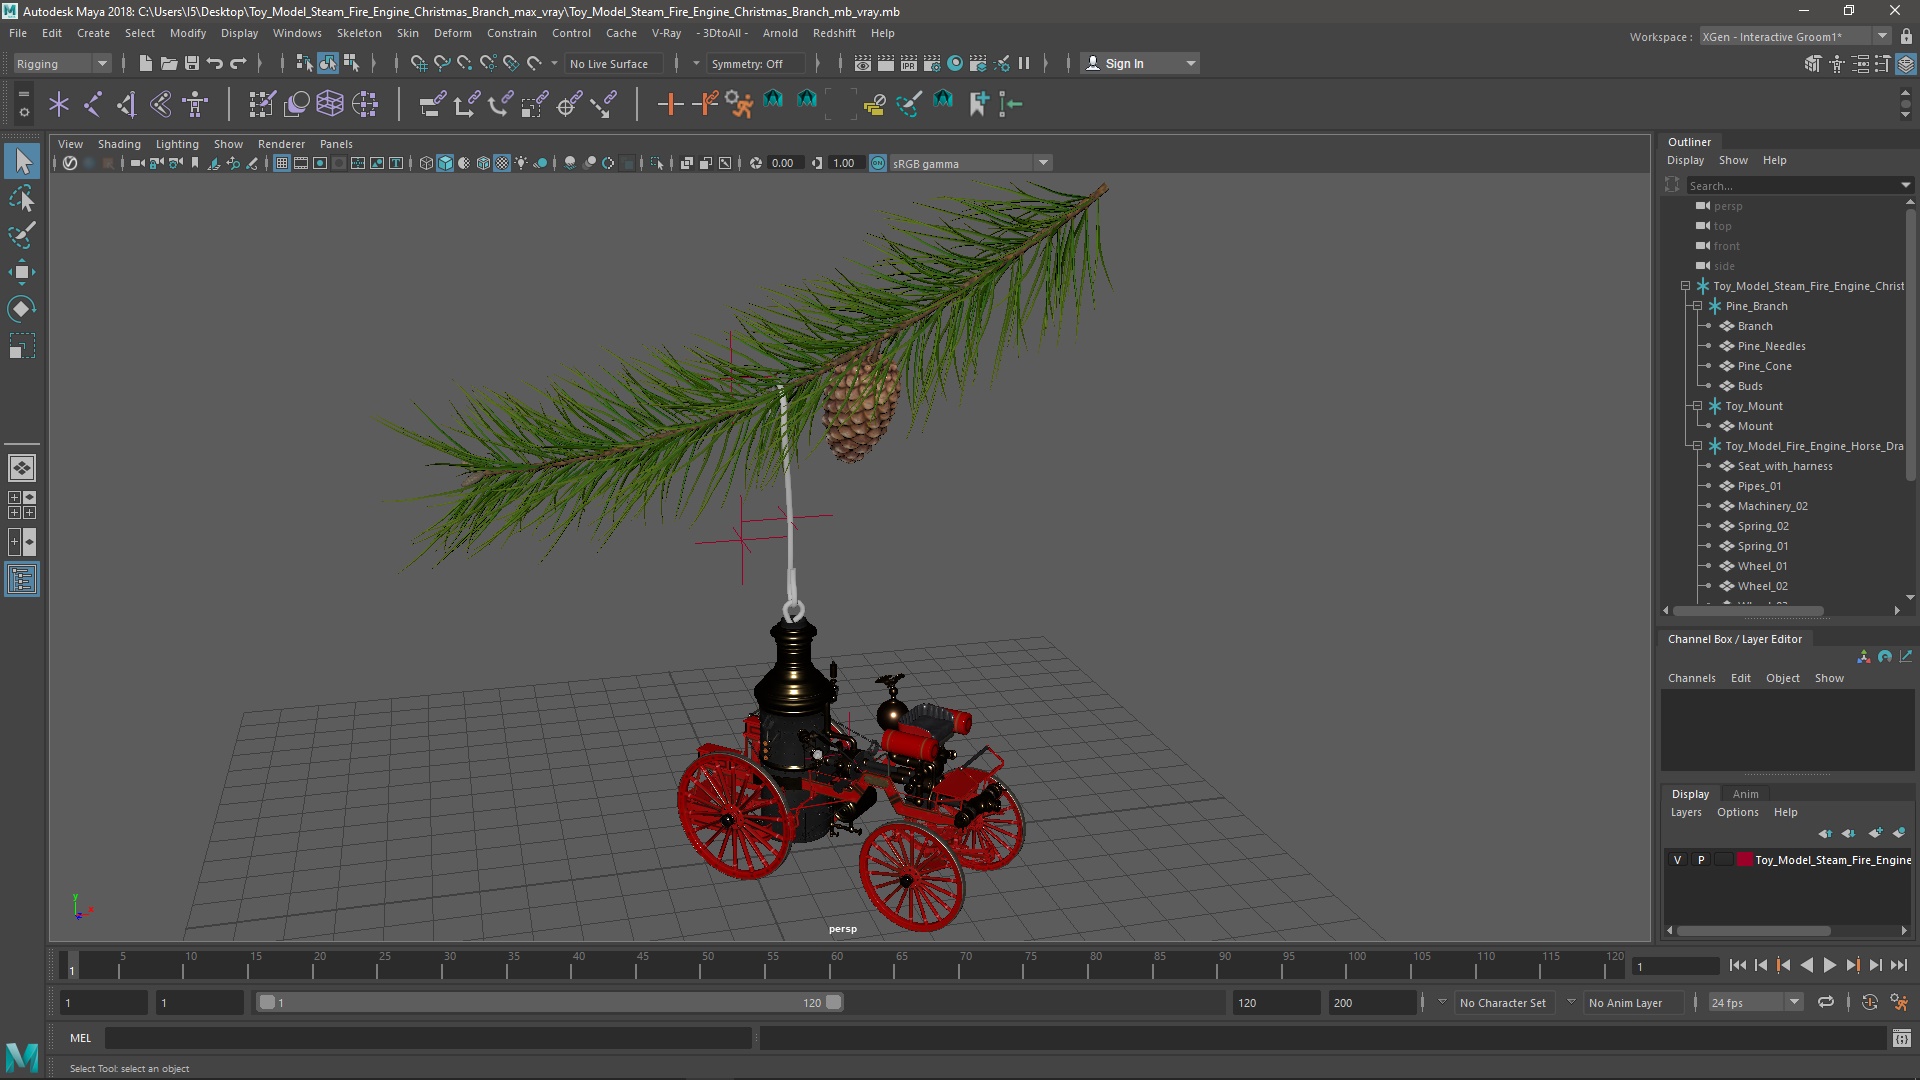Click the Open Scene folder icon
Viewport: 1920px width, 1080px height.
click(x=169, y=63)
